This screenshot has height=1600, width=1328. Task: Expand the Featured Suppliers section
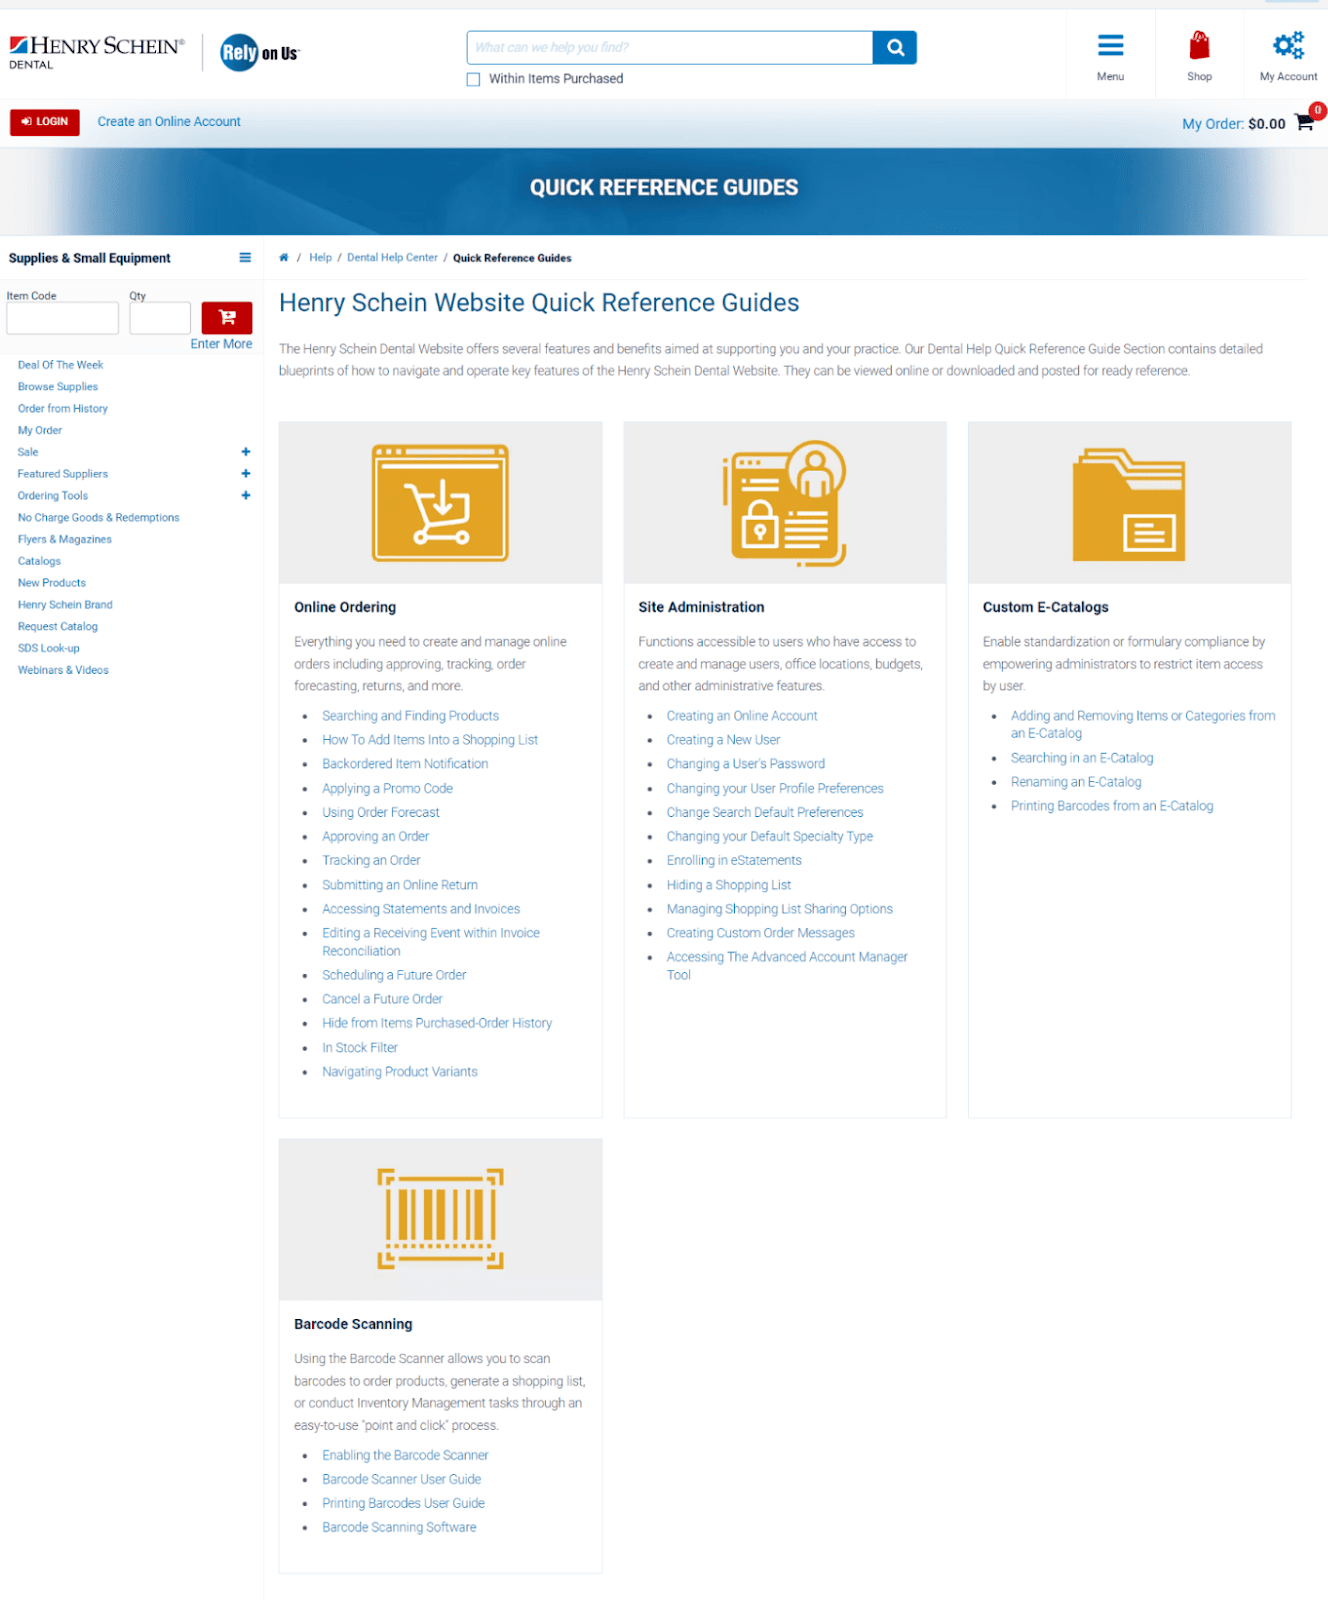click(x=246, y=474)
